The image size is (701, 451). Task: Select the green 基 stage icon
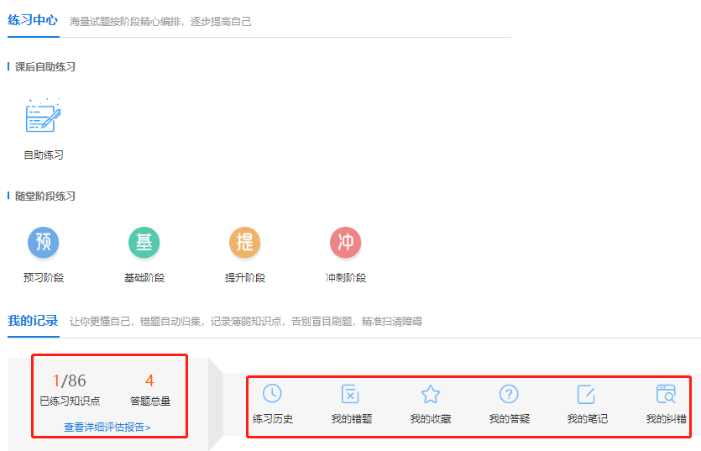[x=144, y=242]
